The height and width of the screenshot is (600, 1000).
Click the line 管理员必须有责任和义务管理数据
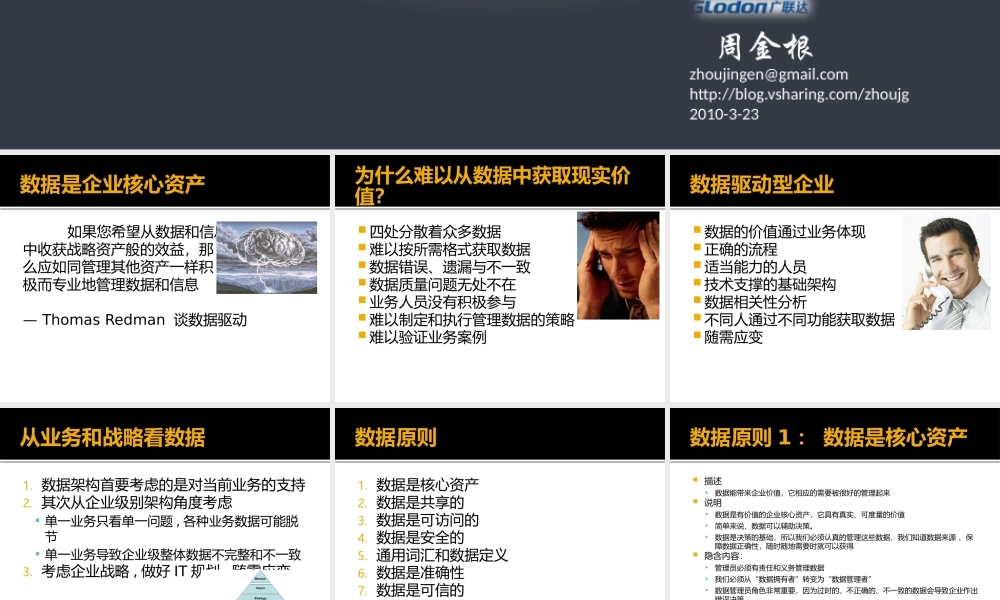coord(769,567)
